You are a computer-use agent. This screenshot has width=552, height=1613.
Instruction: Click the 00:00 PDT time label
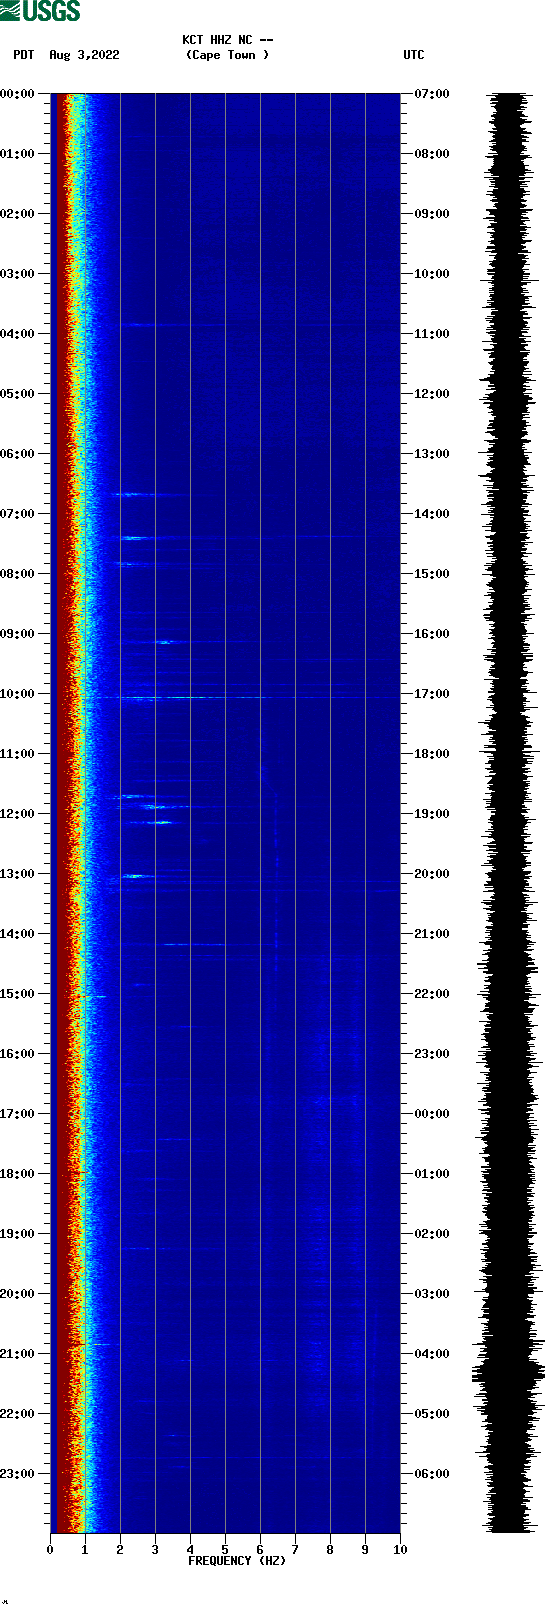[17, 94]
